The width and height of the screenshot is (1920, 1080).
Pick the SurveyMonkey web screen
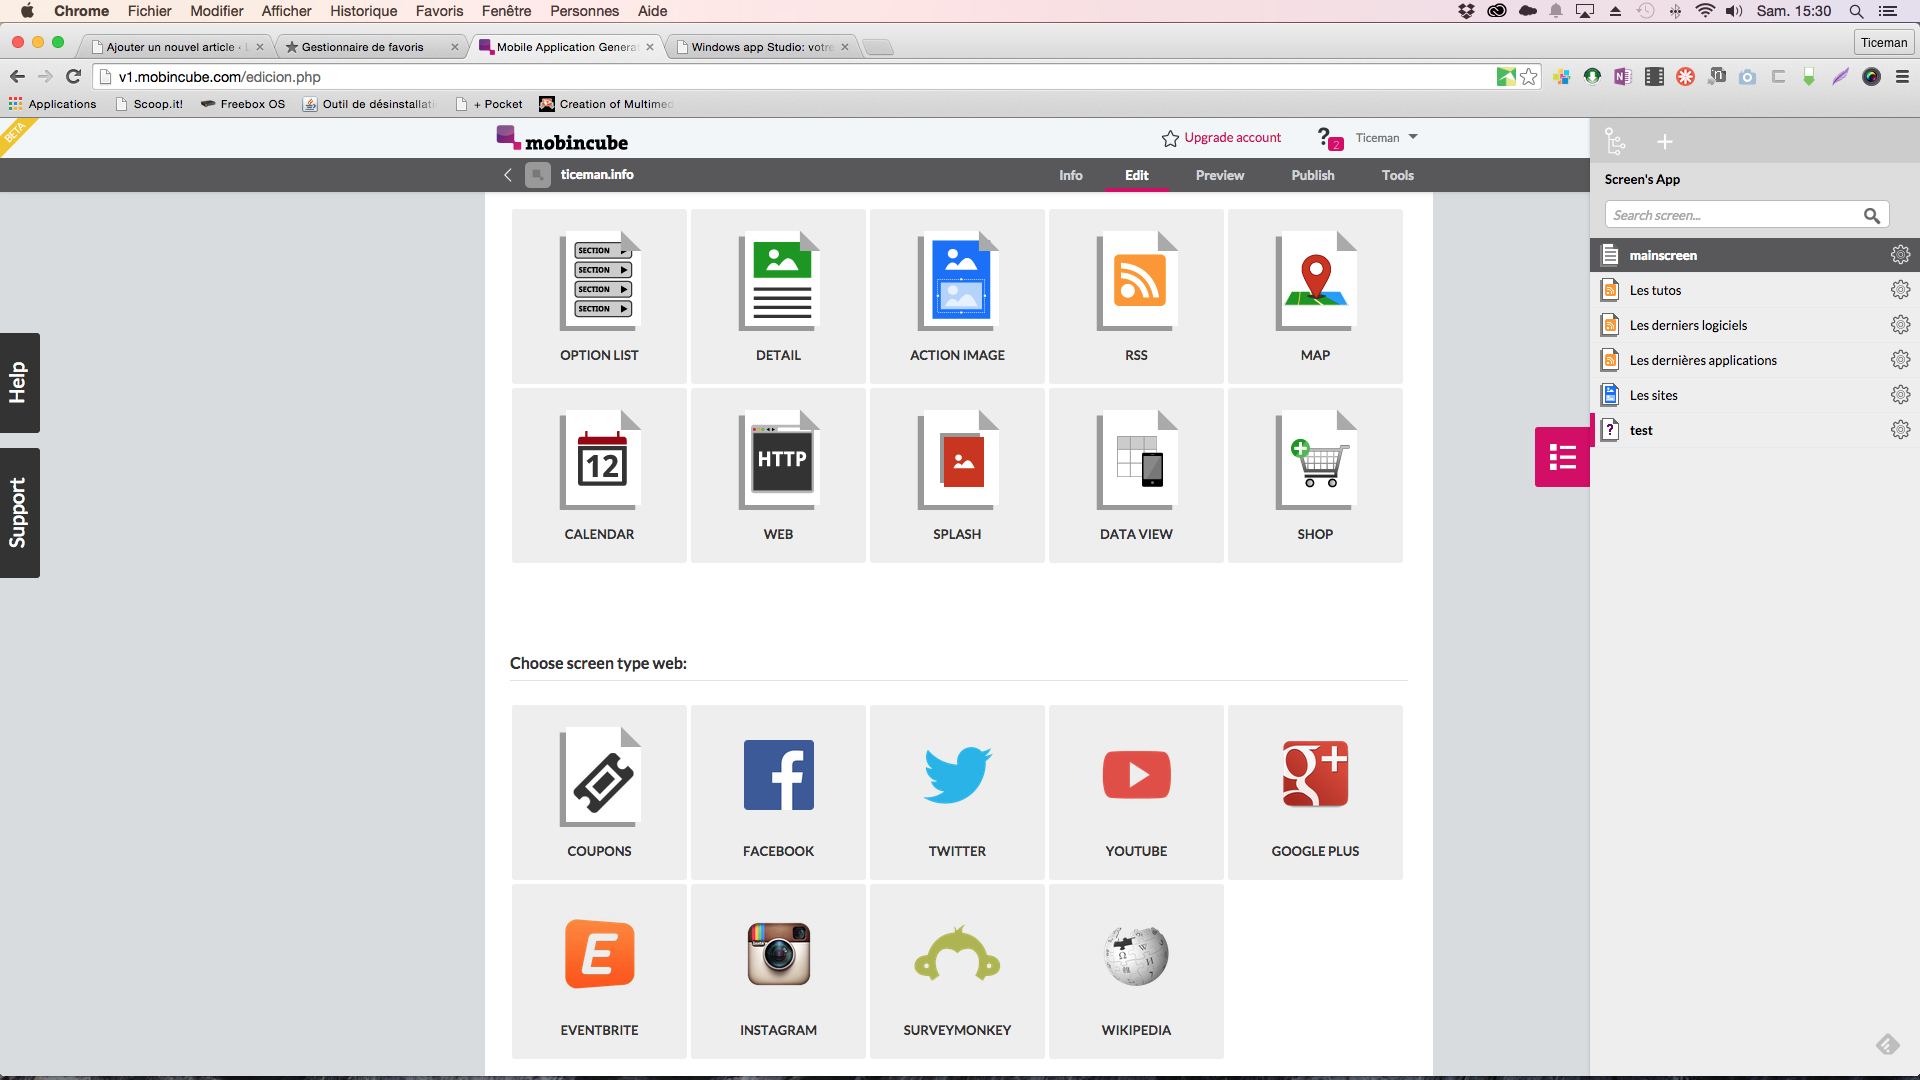click(957, 971)
